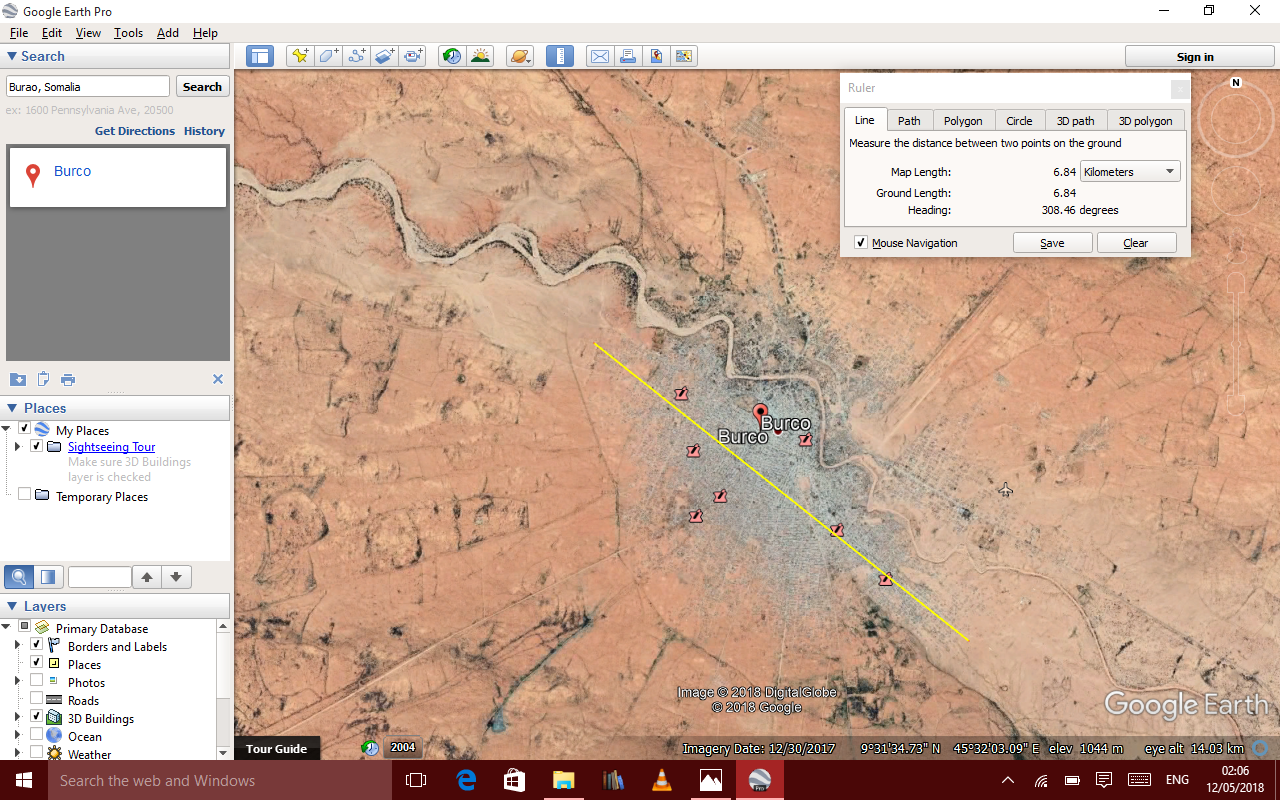Screen dimensions: 1280x800
Task: Open the Tour Guide panel
Action: click(277, 749)
